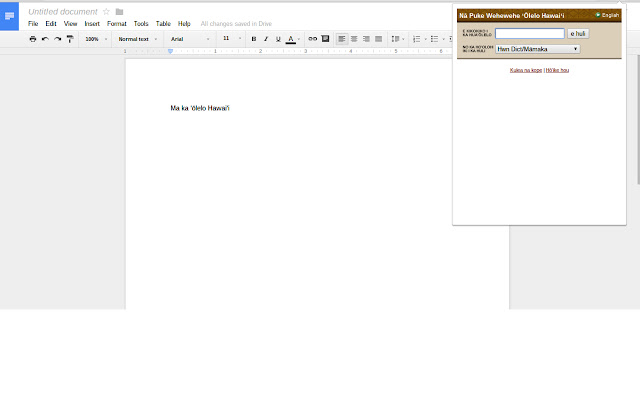Toggle italic formatting
This screenshot has height=400, width=640.
(x=266, y=39)
